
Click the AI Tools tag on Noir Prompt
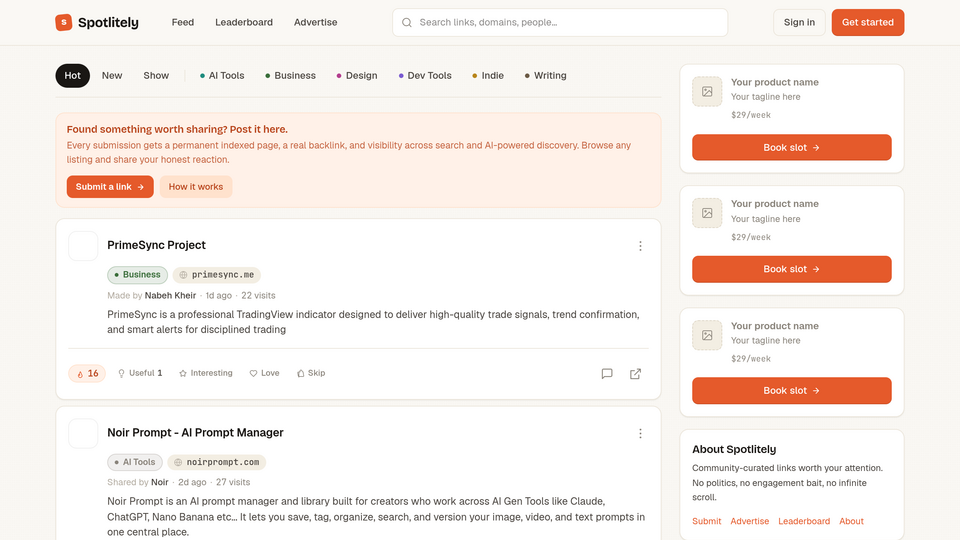click(x=135, y=462)
